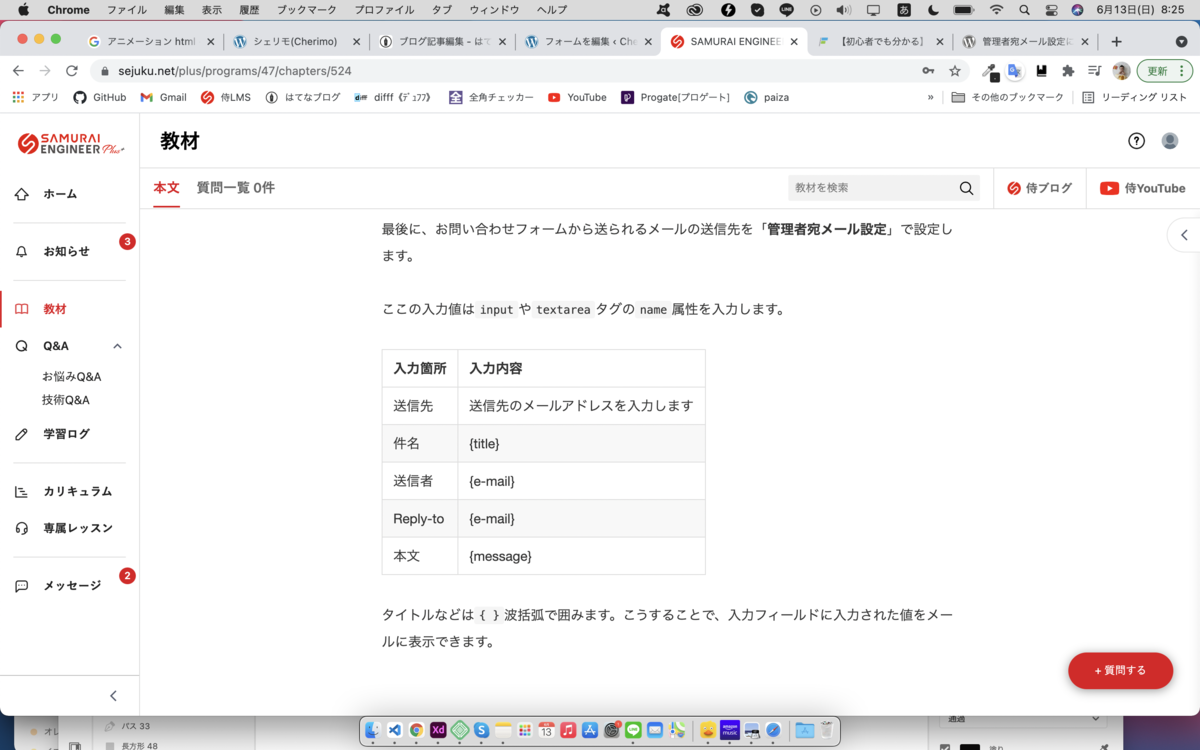
Task: Click the user profile avatar icon
Action: click(1170, 141)
